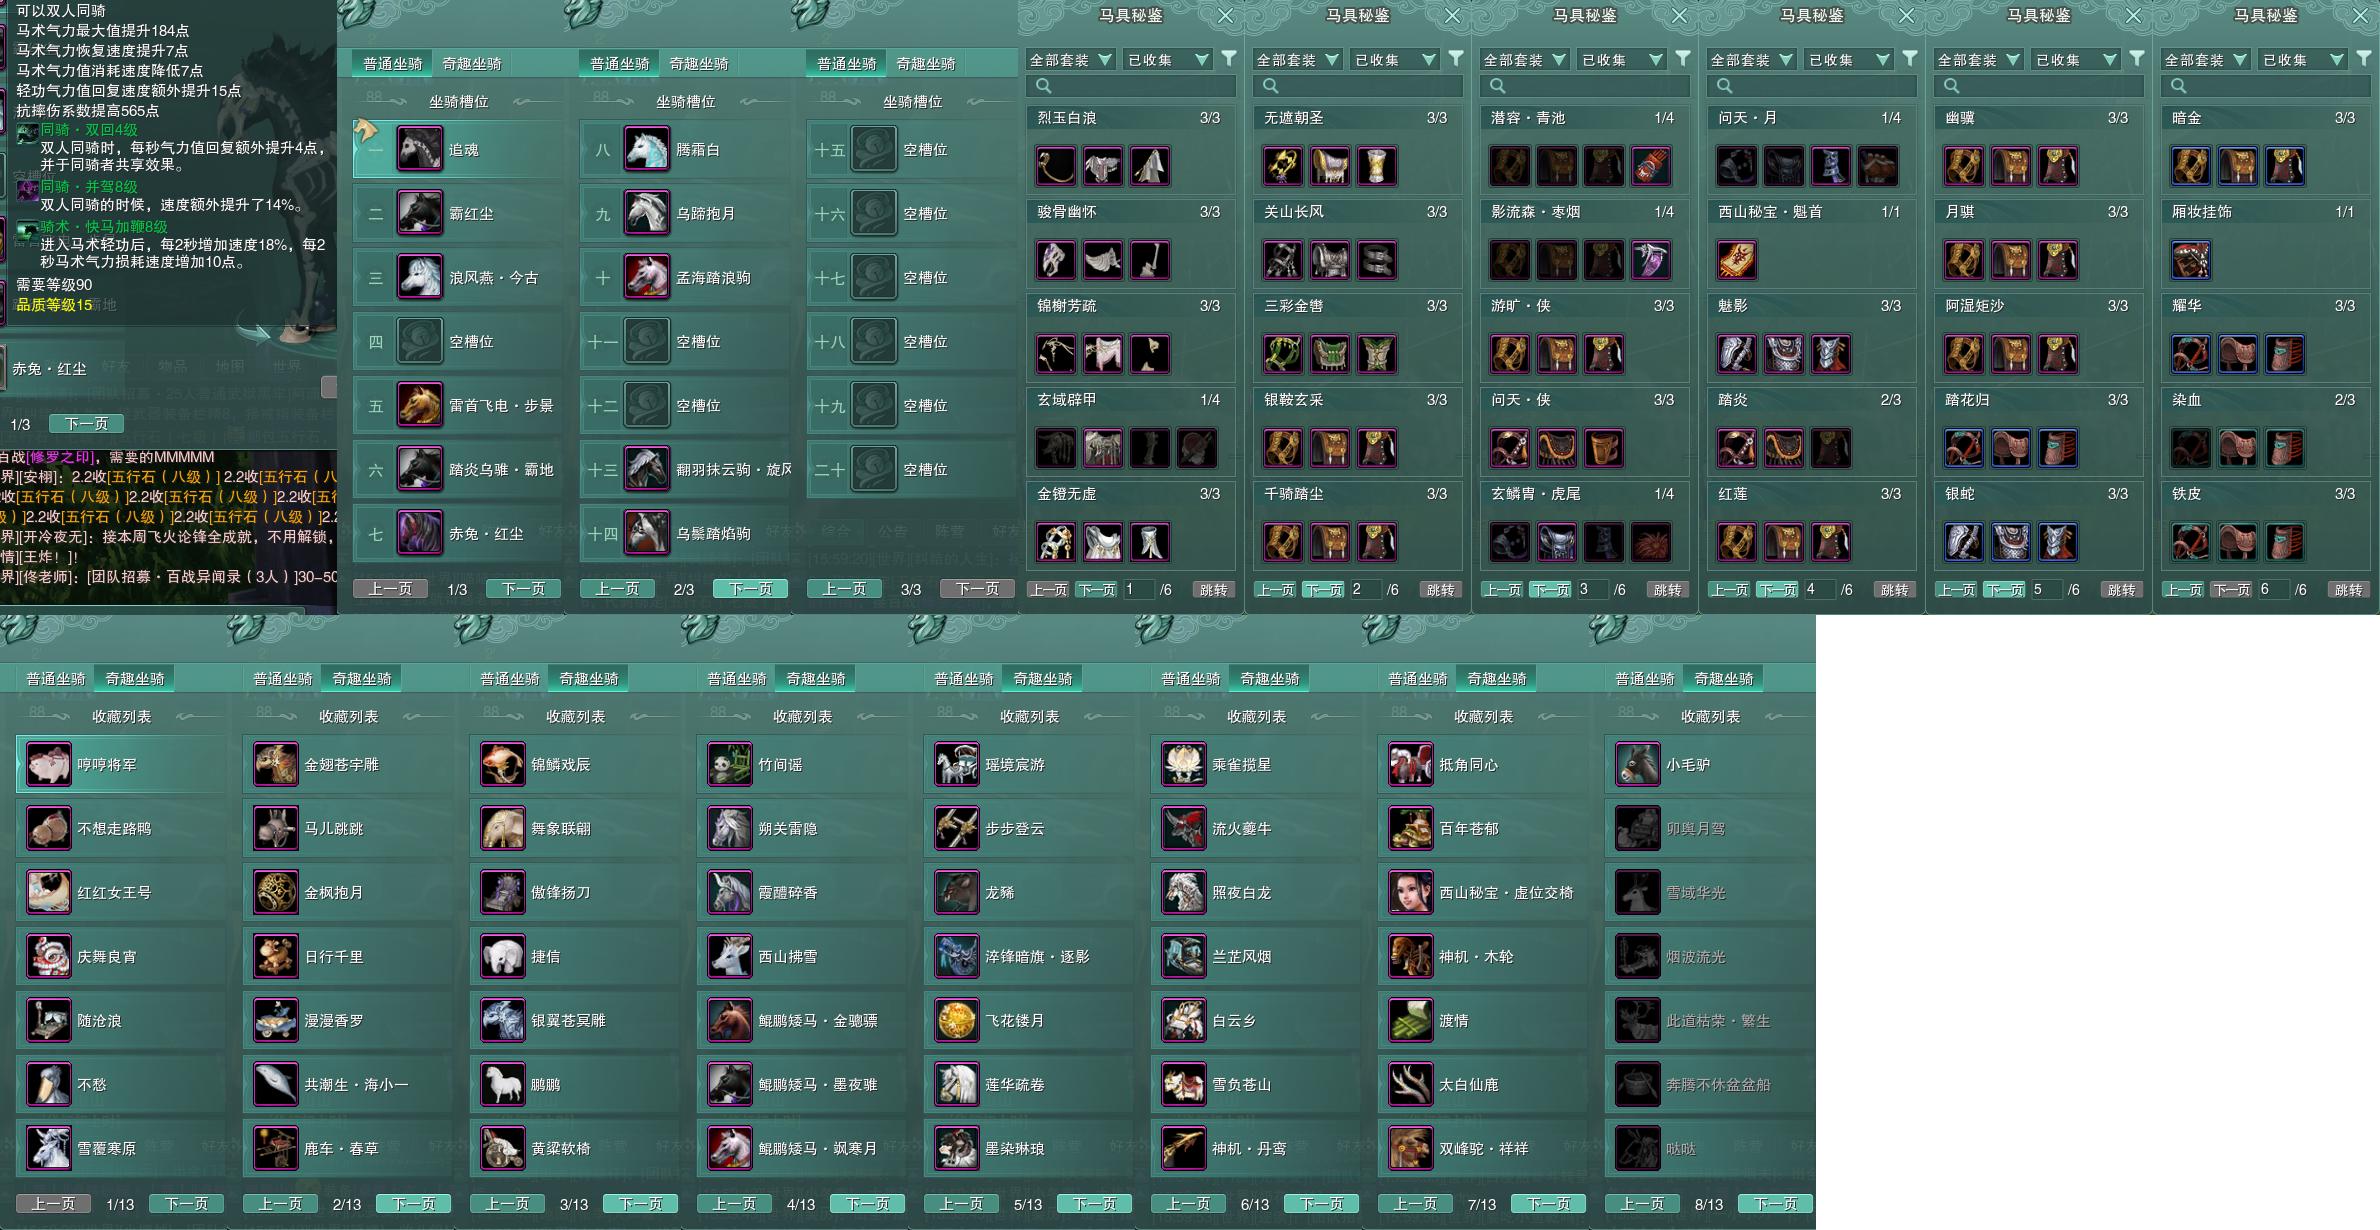Expand the 已收集 dropdown above 暗金
Image resolution: width=2380 pixels, height=1230 pixels.
(2303, 60)
